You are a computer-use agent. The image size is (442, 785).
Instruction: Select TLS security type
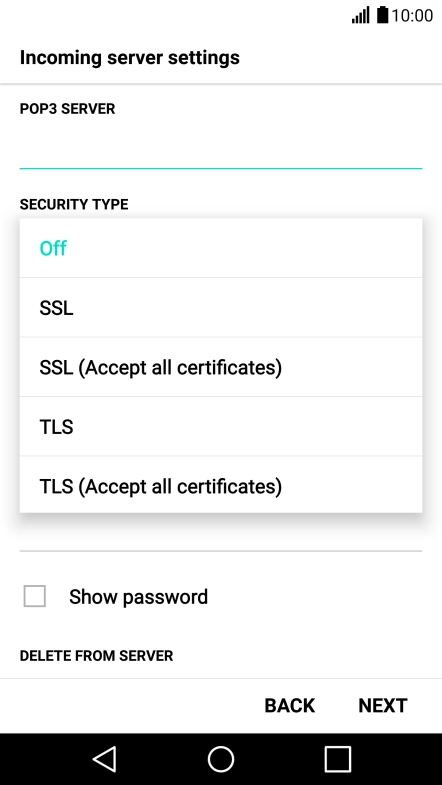click(x=221, y=427)
